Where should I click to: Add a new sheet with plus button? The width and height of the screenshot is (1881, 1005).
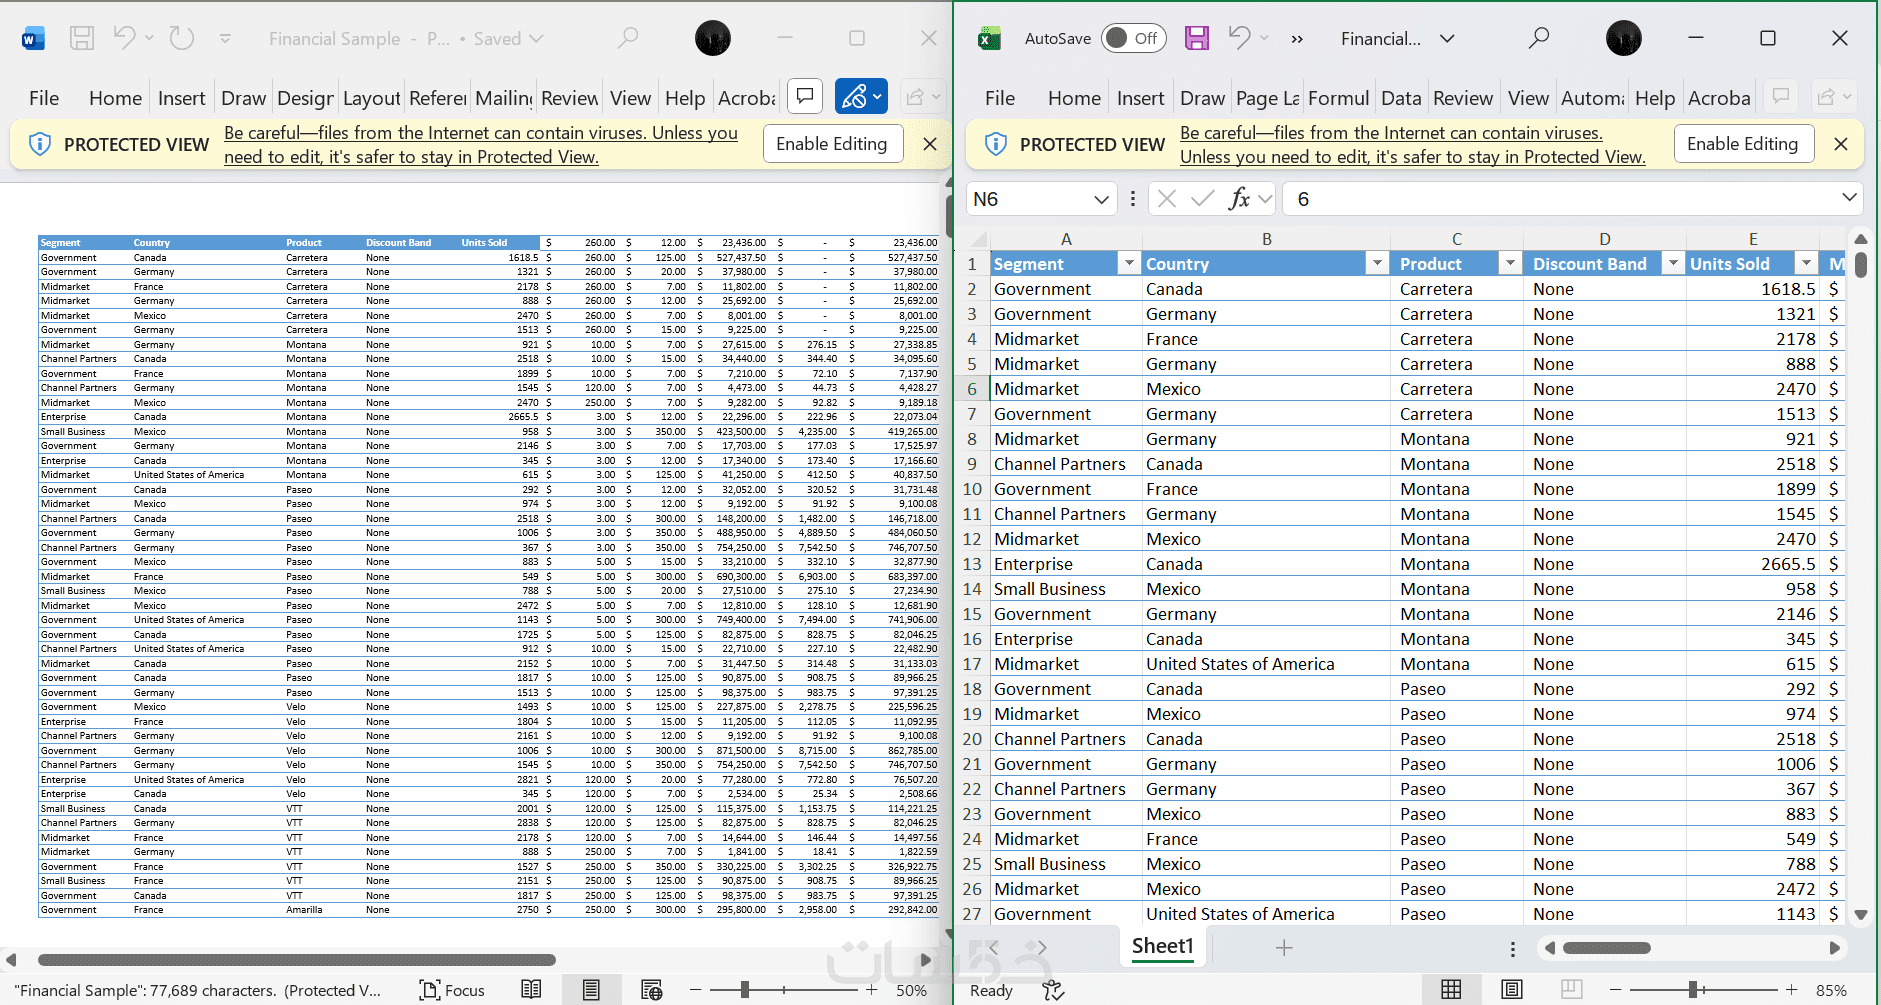(x=1284, y=947)
